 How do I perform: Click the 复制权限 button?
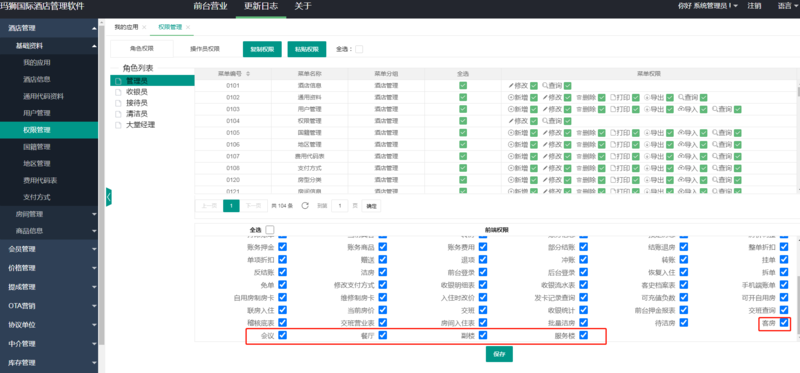pyautogui.click(x=262, y=49)
